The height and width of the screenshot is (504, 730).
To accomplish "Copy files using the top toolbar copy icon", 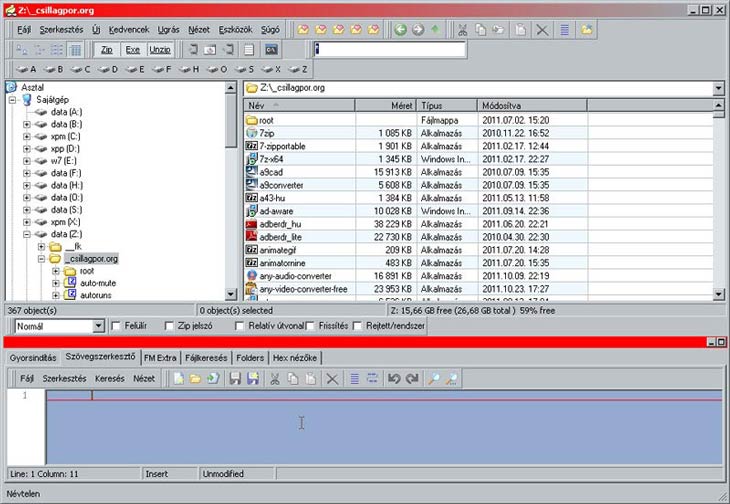I will tap(480, 30).
